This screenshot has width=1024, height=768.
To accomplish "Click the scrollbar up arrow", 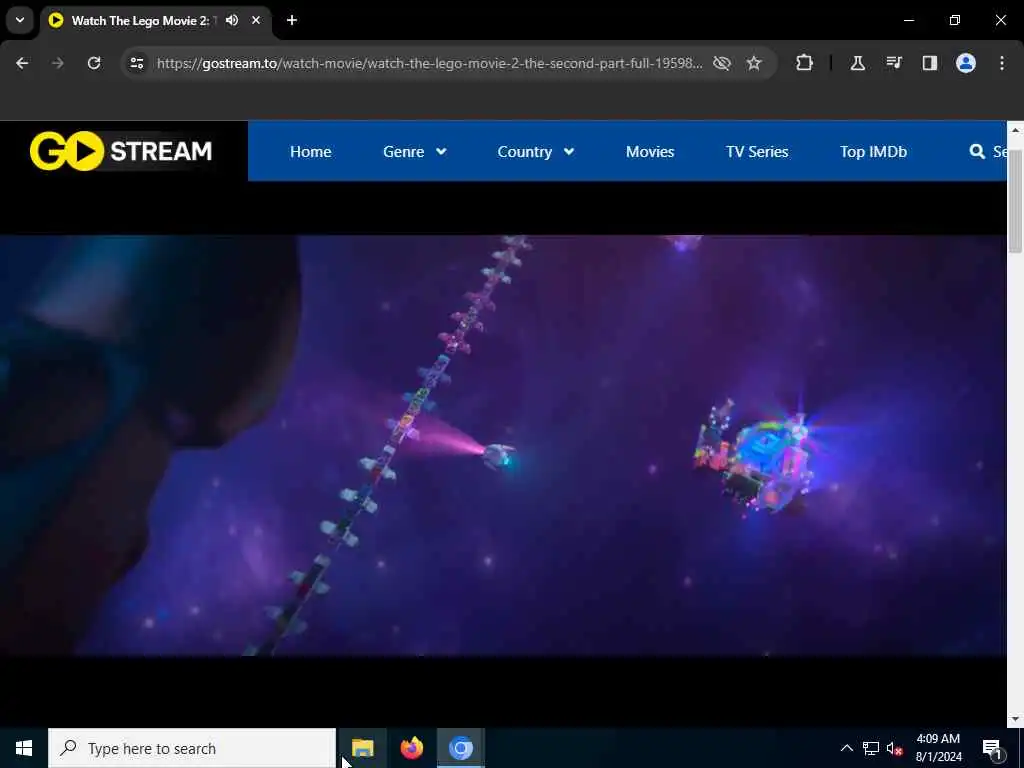I will (1015, 130).
